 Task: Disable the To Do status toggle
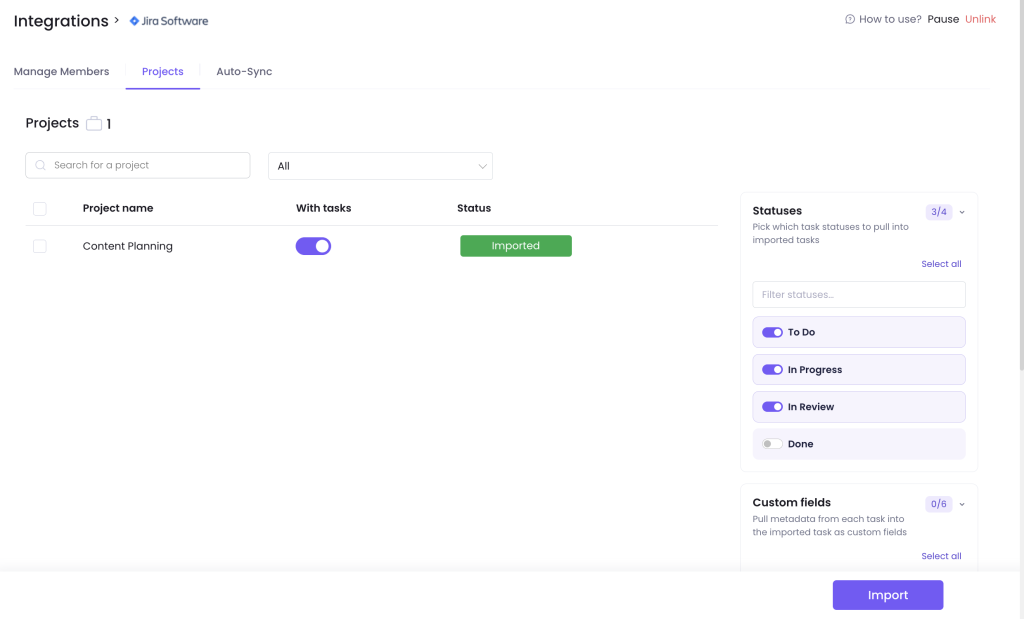pos(773,332)
